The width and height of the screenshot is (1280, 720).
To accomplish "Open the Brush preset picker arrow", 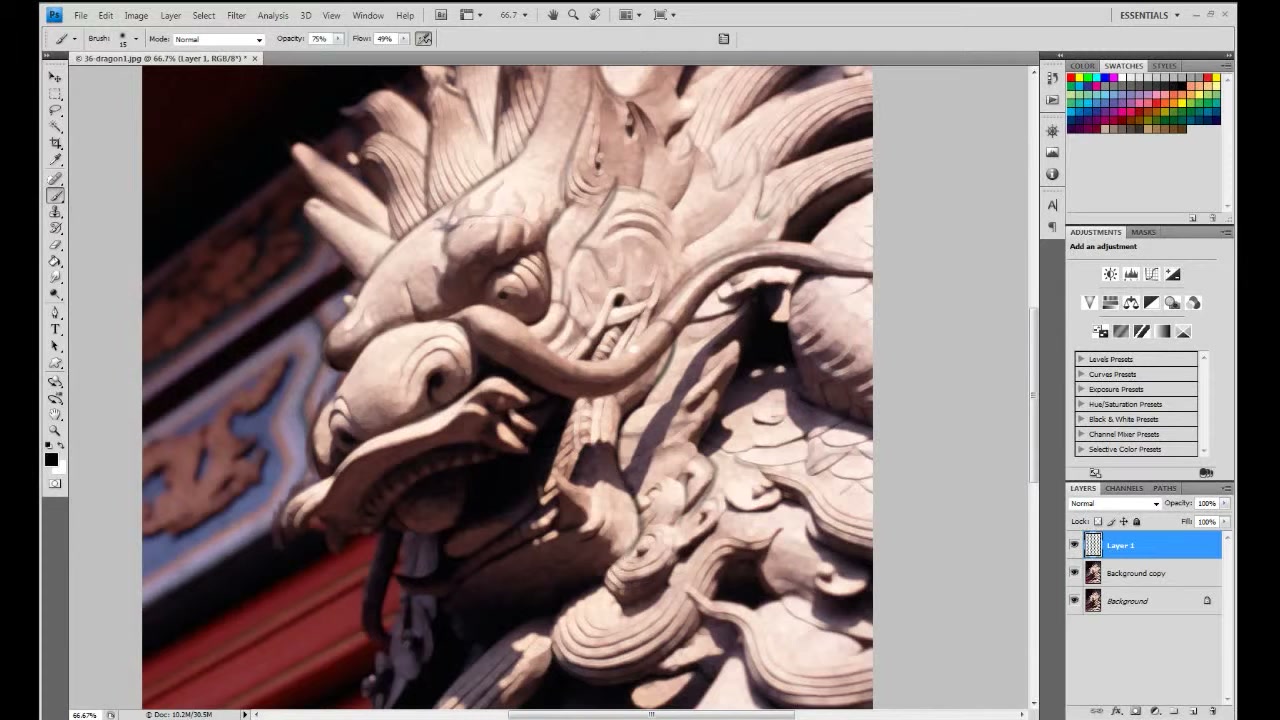I will tap(135, 39).
